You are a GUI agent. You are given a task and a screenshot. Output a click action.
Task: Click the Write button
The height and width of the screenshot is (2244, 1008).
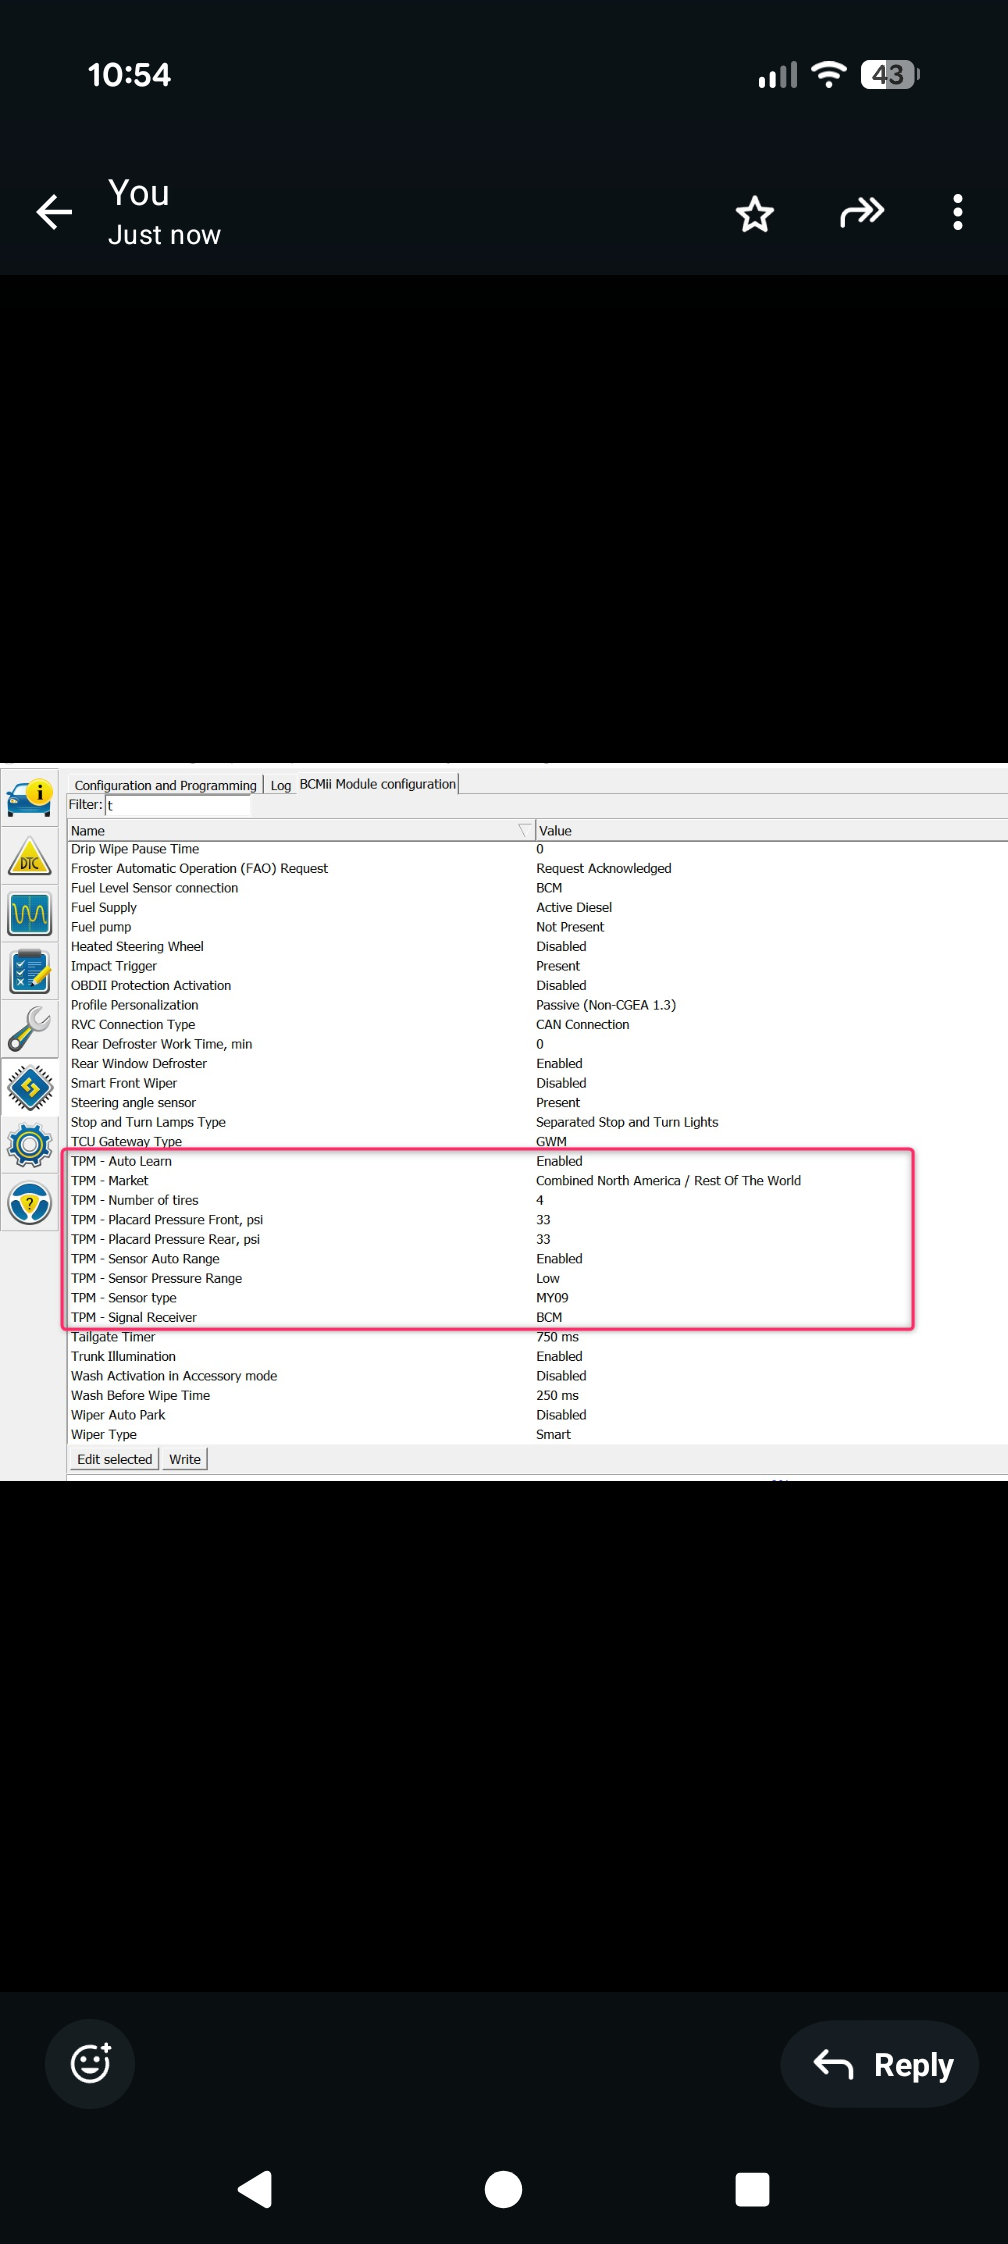coord(185,1459)
